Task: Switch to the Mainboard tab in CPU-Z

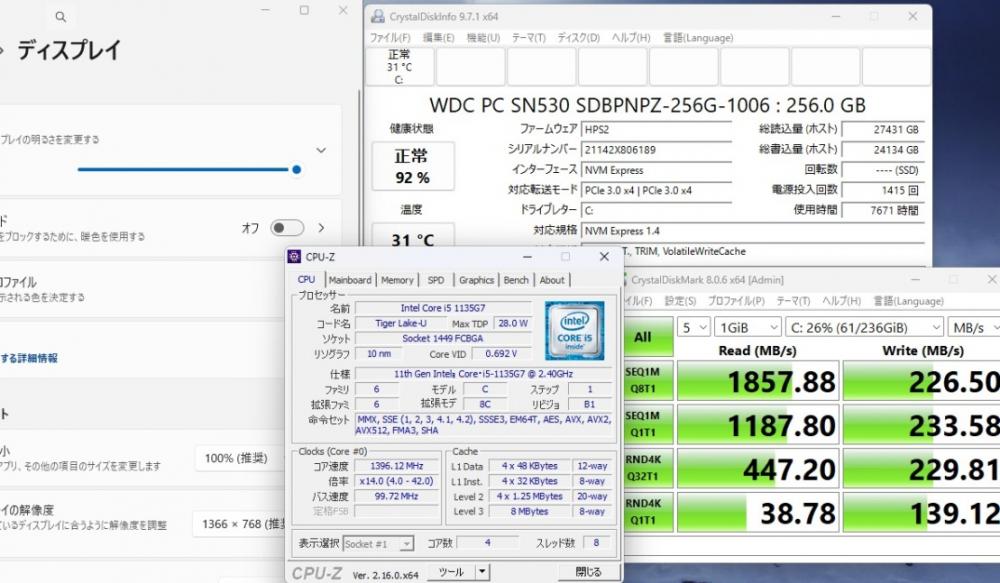Action: coord(350,280)
